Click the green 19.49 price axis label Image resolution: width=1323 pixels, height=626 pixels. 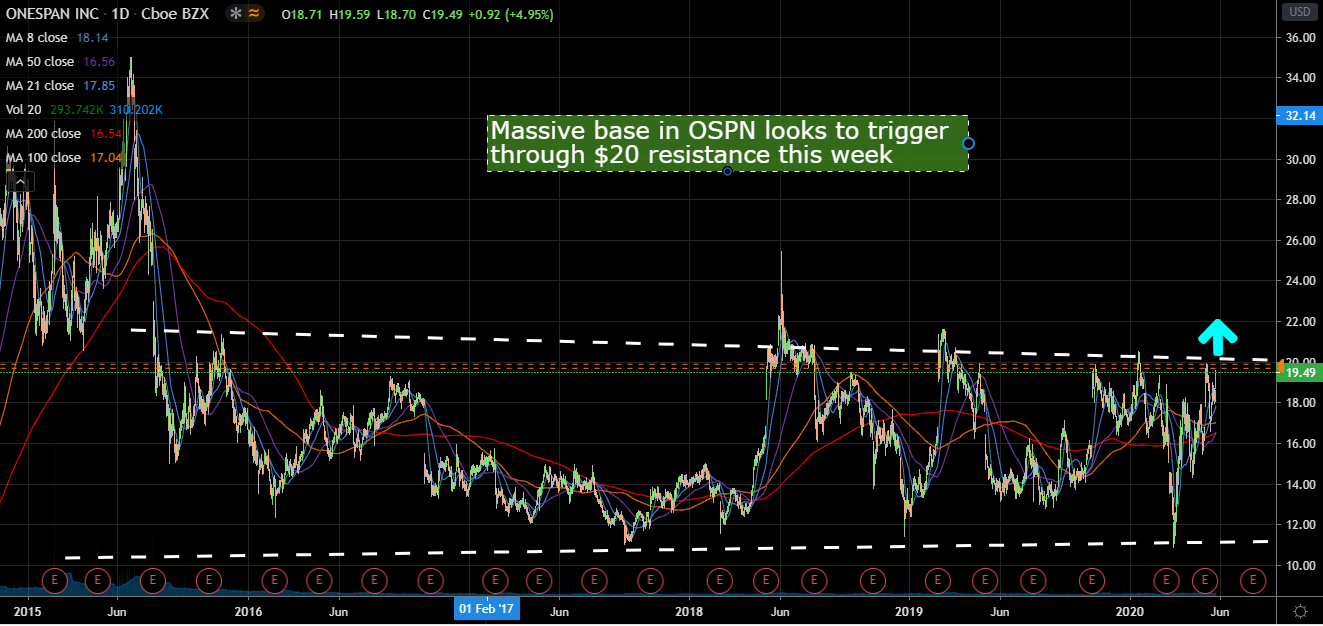pos(1299,373)
